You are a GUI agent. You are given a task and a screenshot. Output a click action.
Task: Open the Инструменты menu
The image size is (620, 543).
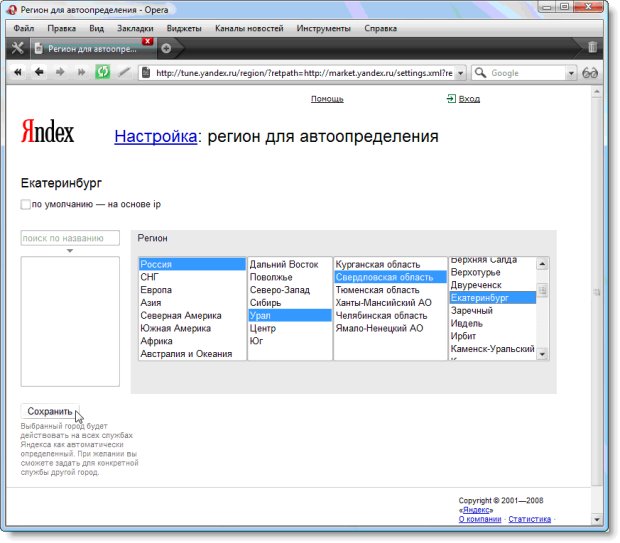[324, 28]
